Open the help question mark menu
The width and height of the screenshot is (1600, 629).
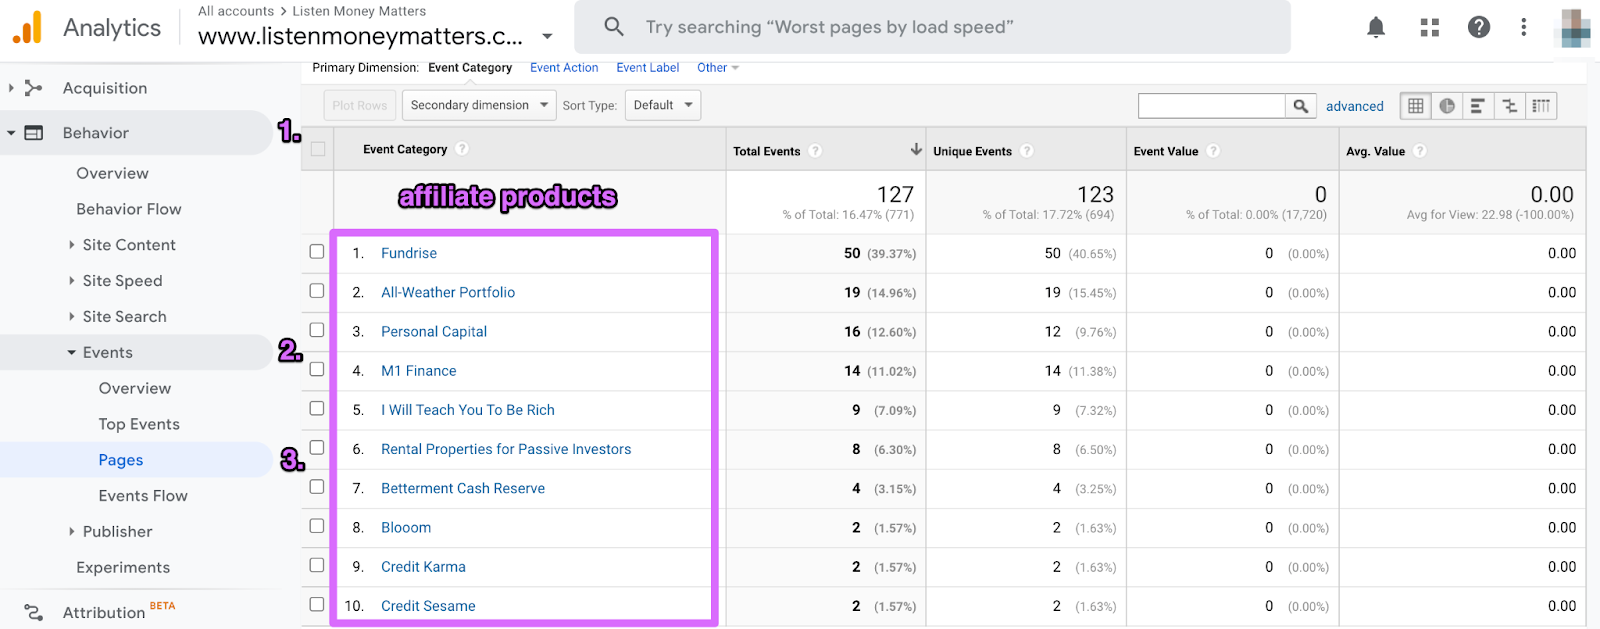pyautogui.click(x=1479, y=27)
